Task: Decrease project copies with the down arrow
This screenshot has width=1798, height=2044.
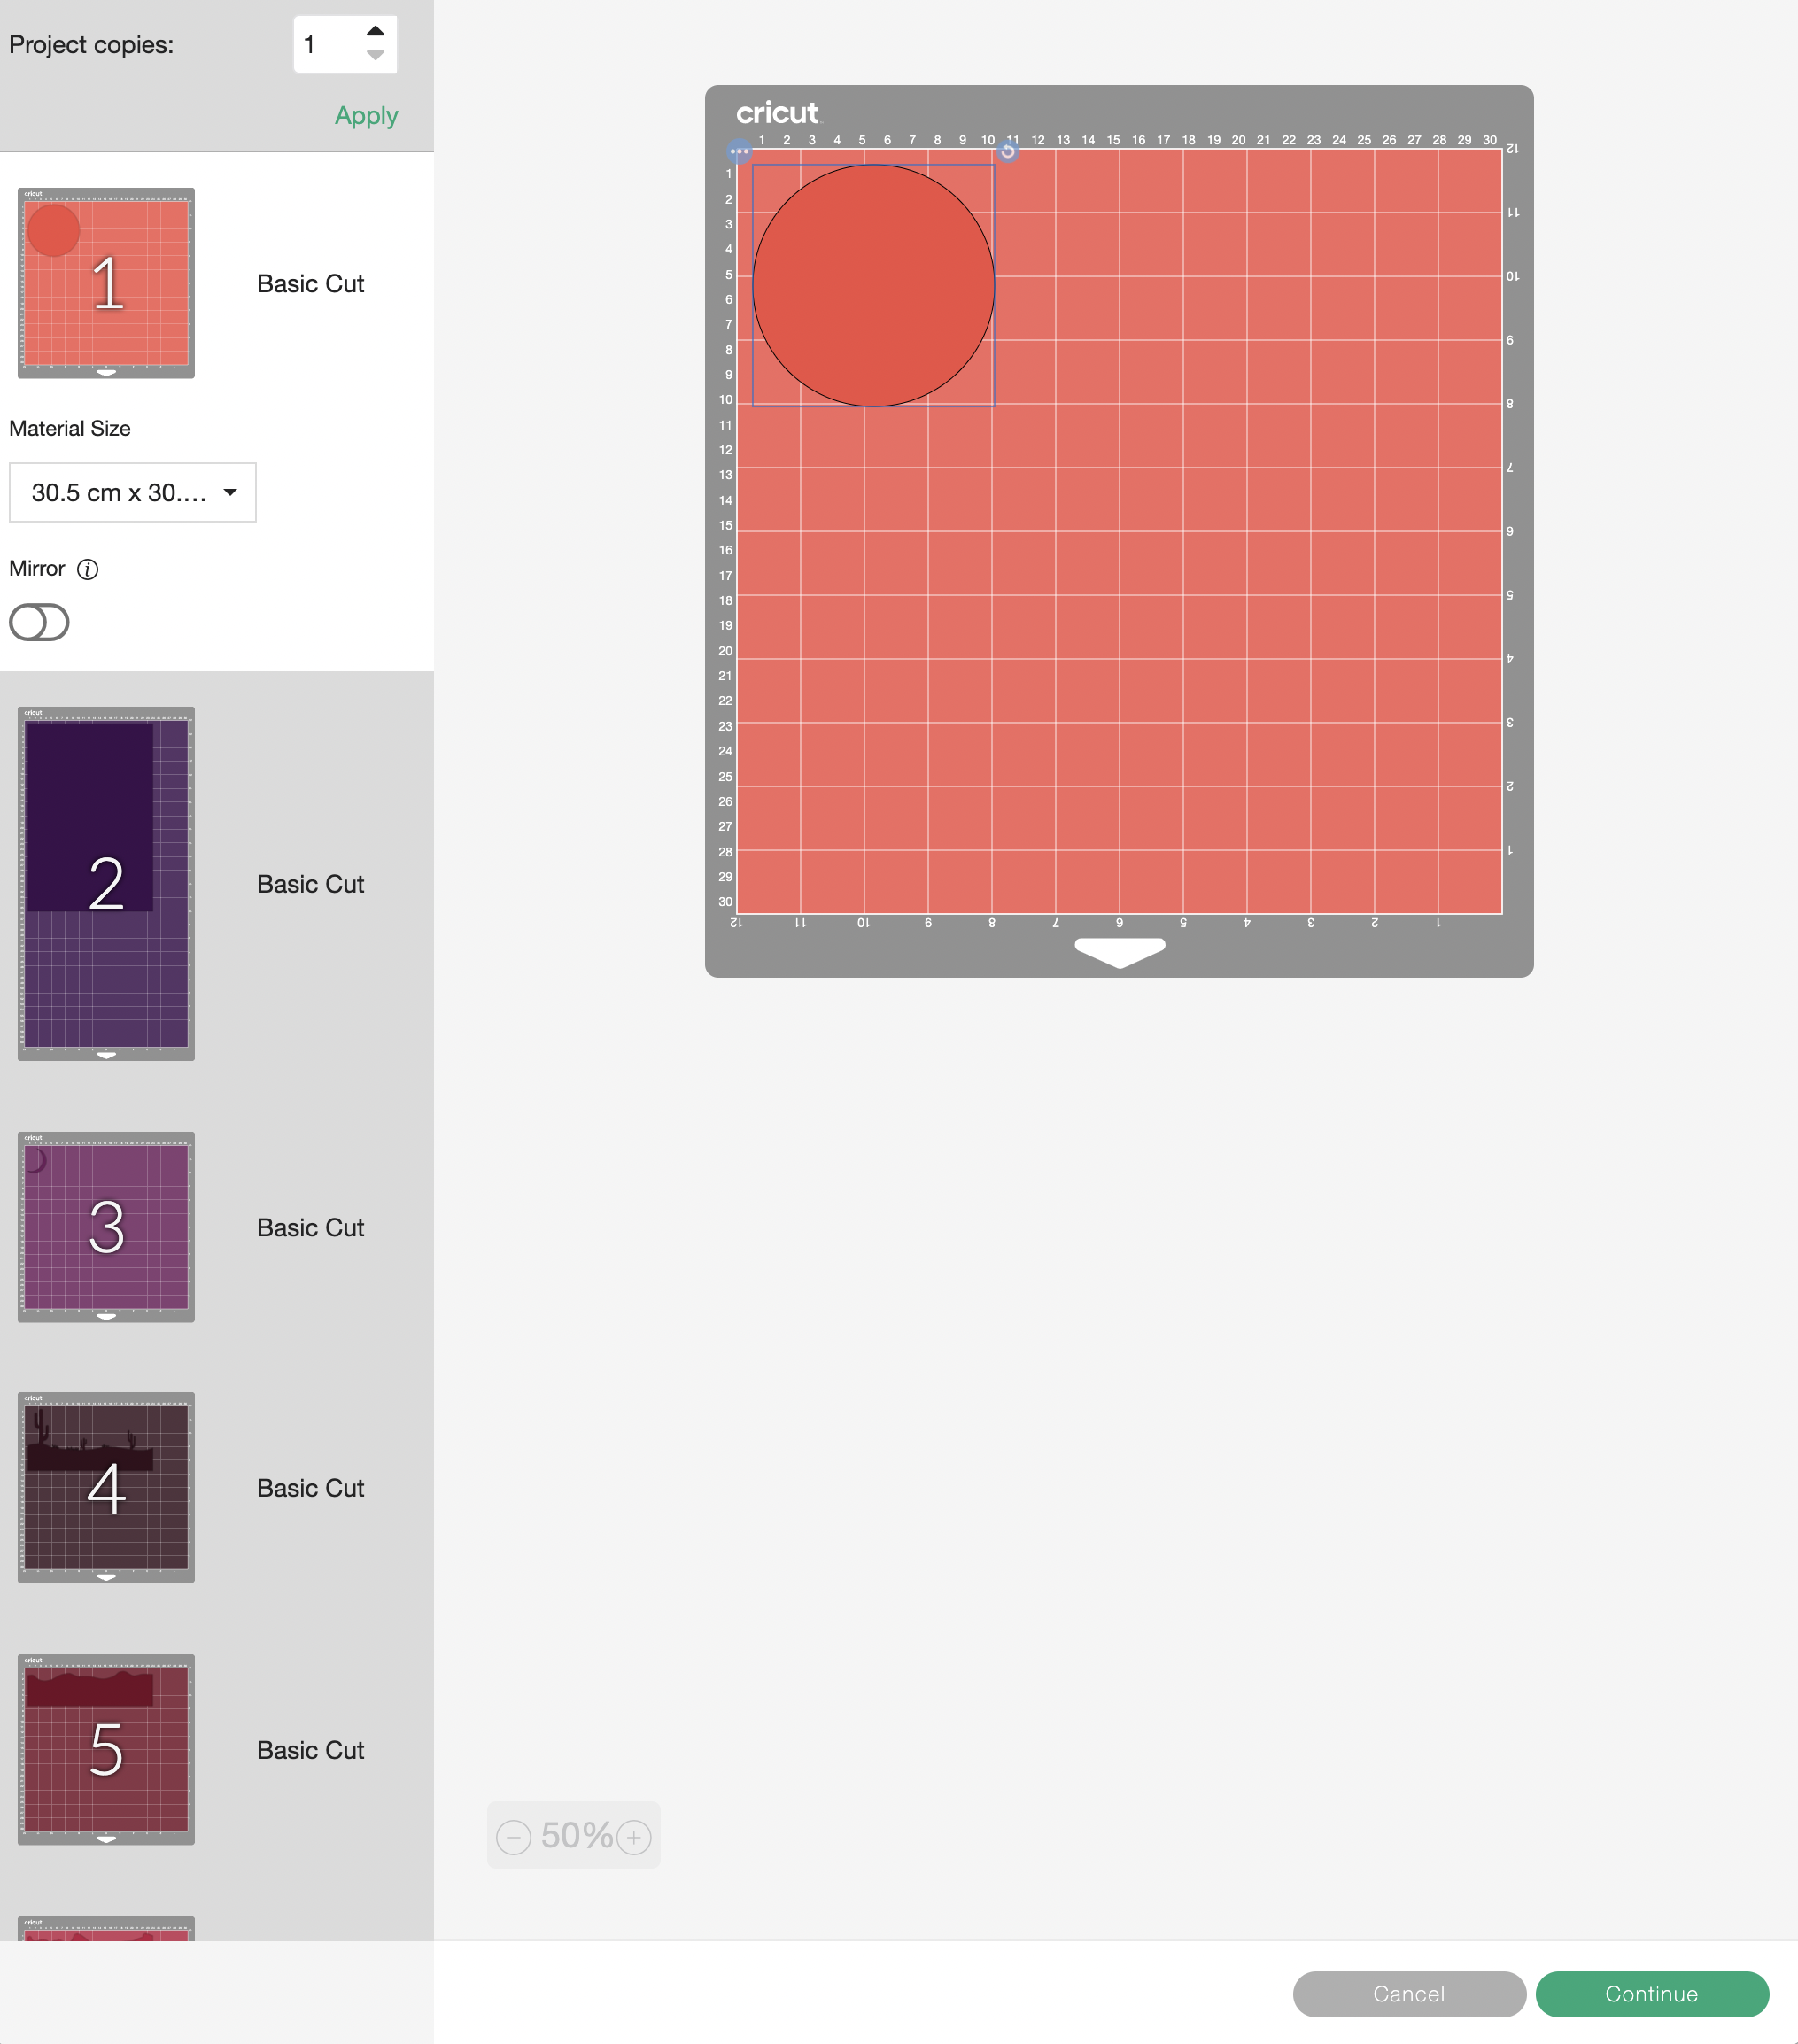Action: coord(375,58)
